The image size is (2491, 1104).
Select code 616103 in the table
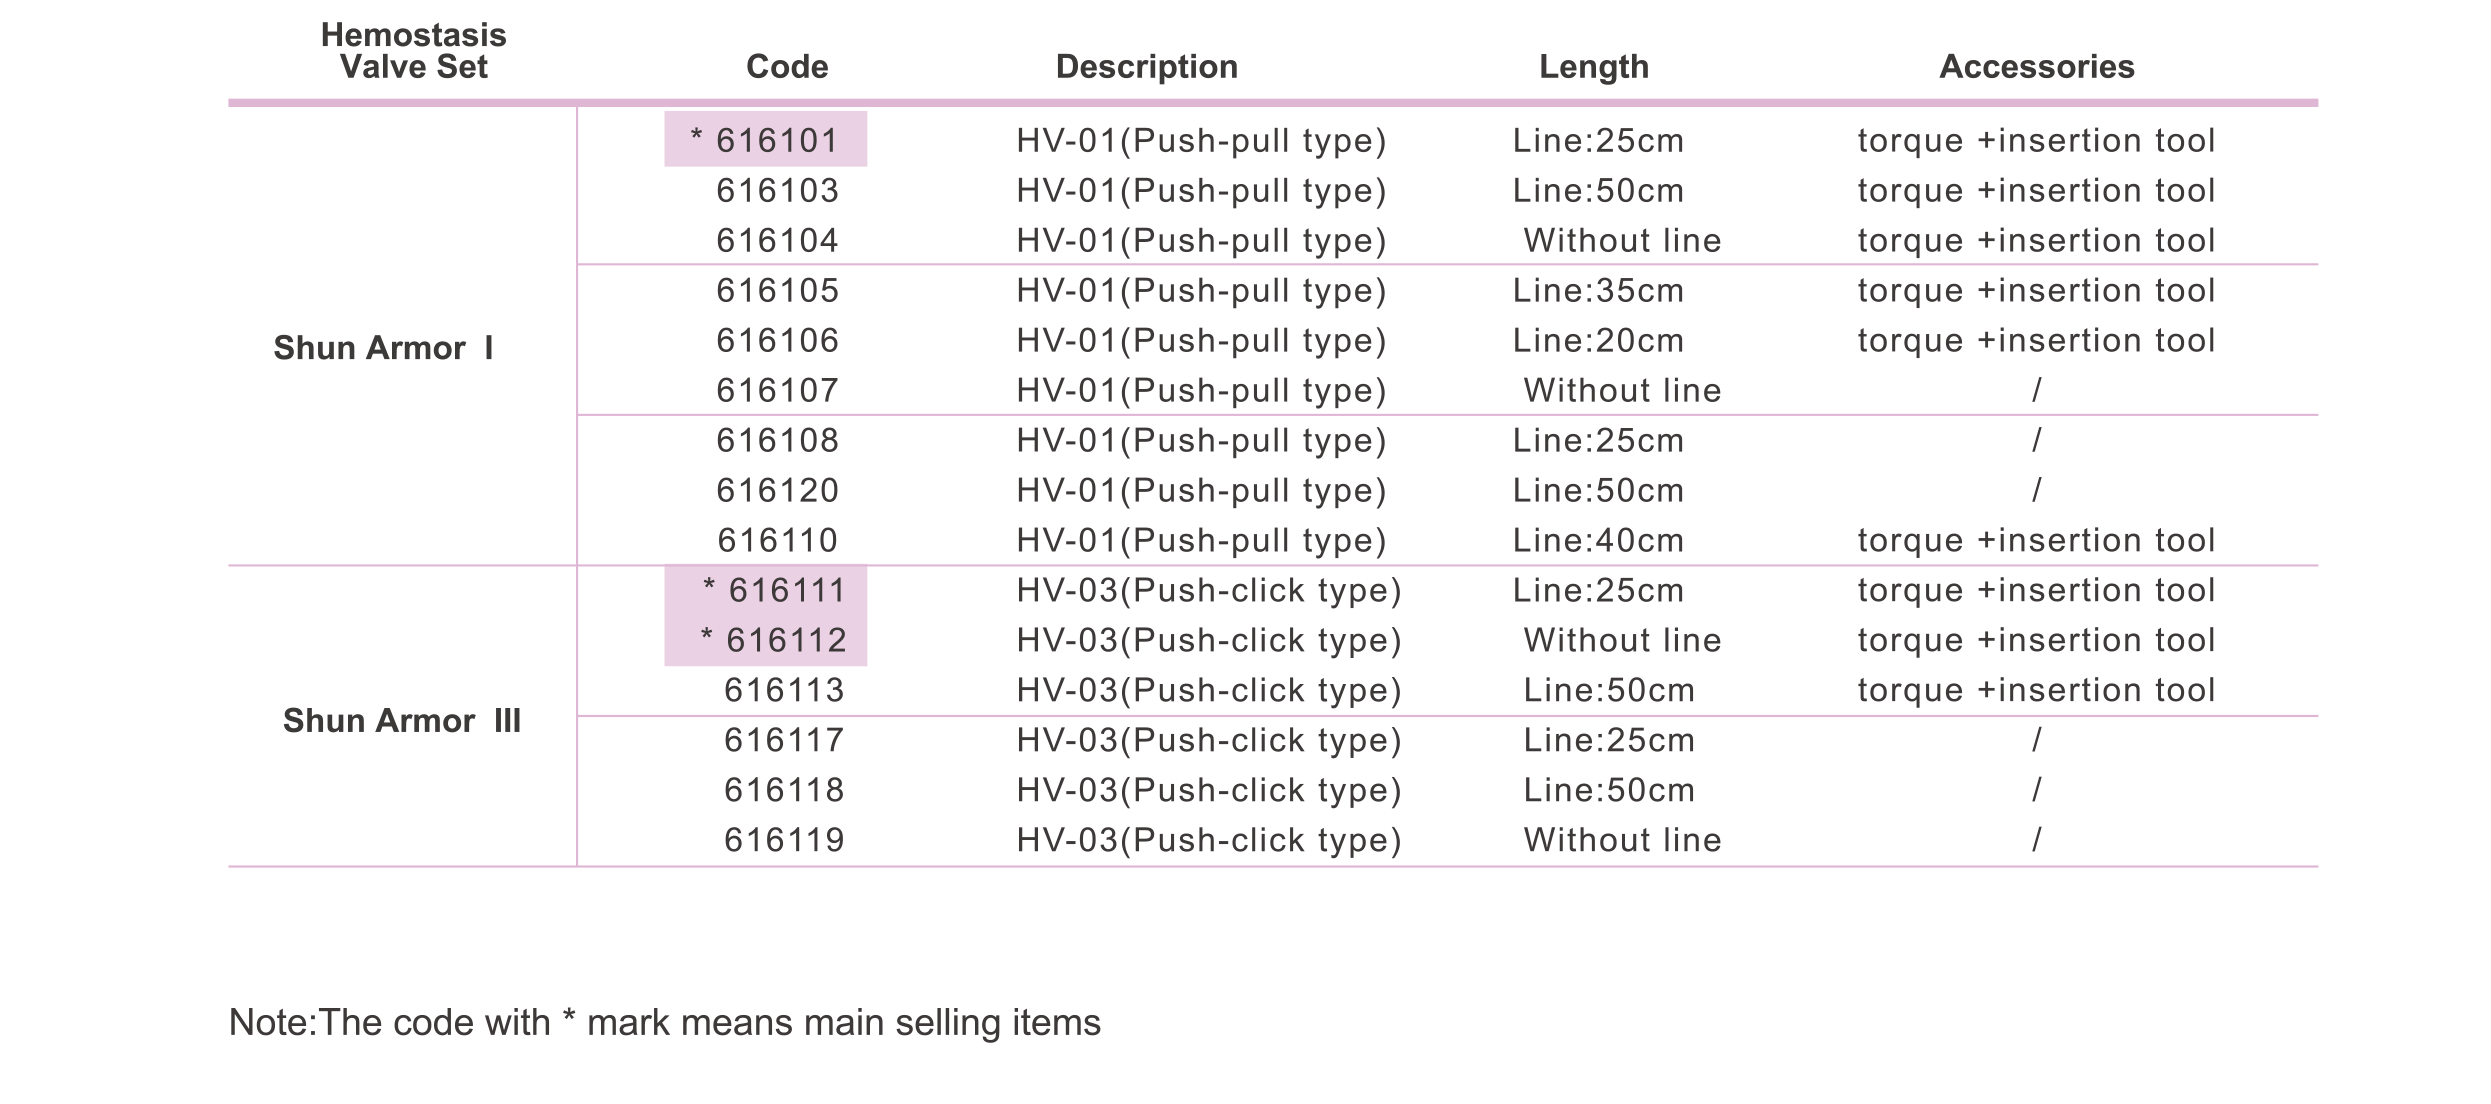pyautogui.click(x=777, y=190)
